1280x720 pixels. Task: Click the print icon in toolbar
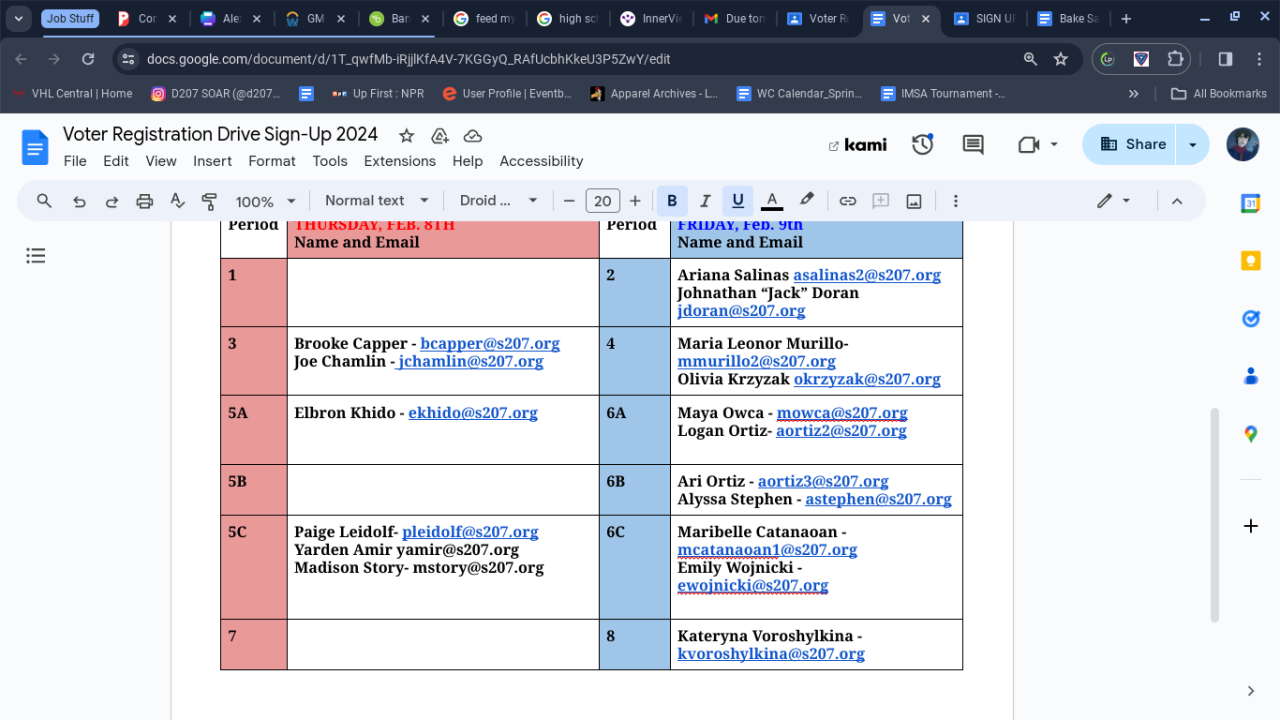click(144, 201)
